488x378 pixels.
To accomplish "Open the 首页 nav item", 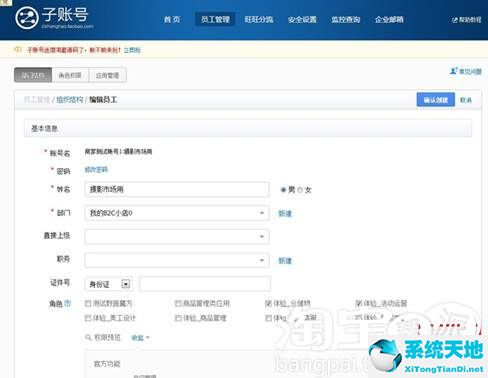I will click(x=172, y=20).
